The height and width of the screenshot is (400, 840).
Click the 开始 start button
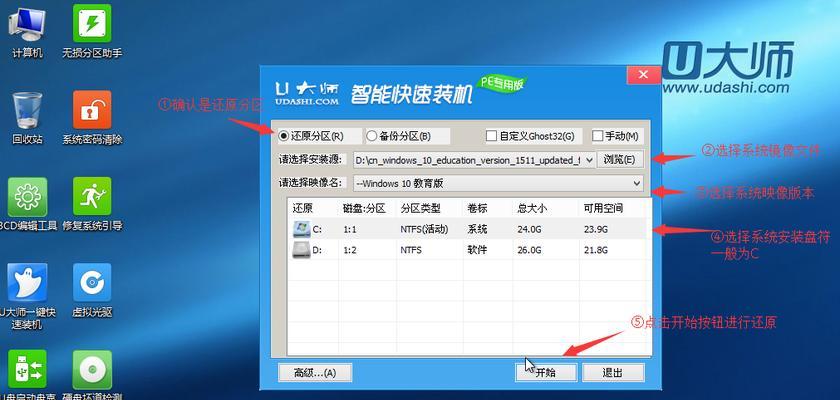click(x=546, y=373)
